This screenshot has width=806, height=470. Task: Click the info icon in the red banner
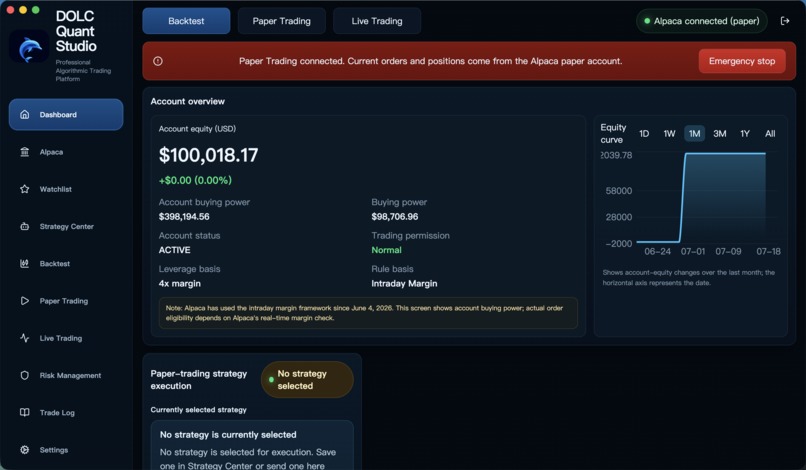point(158,61)
